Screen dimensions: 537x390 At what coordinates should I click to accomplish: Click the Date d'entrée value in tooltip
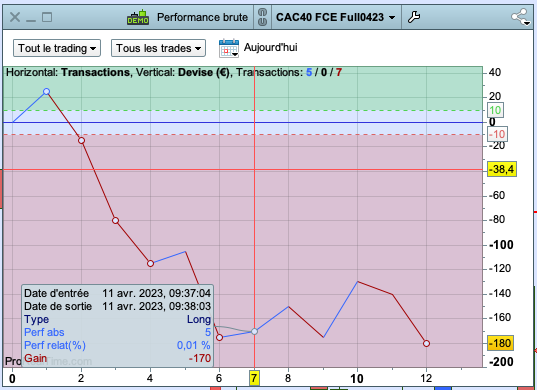click(x=157, y=293)
